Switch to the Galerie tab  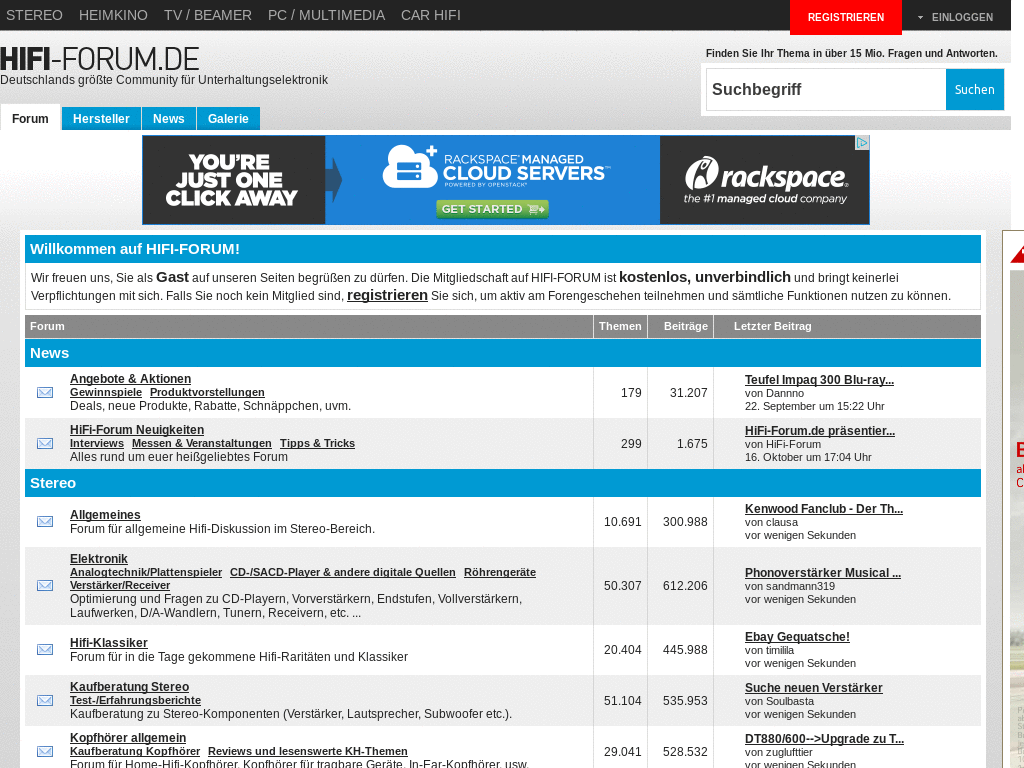(228, 118)
